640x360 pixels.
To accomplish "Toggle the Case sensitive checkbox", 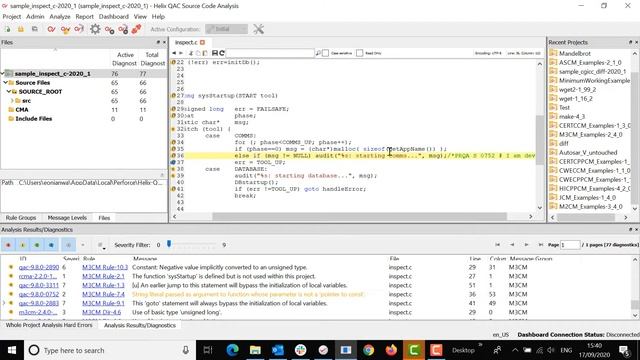I will tap(325, 53).
